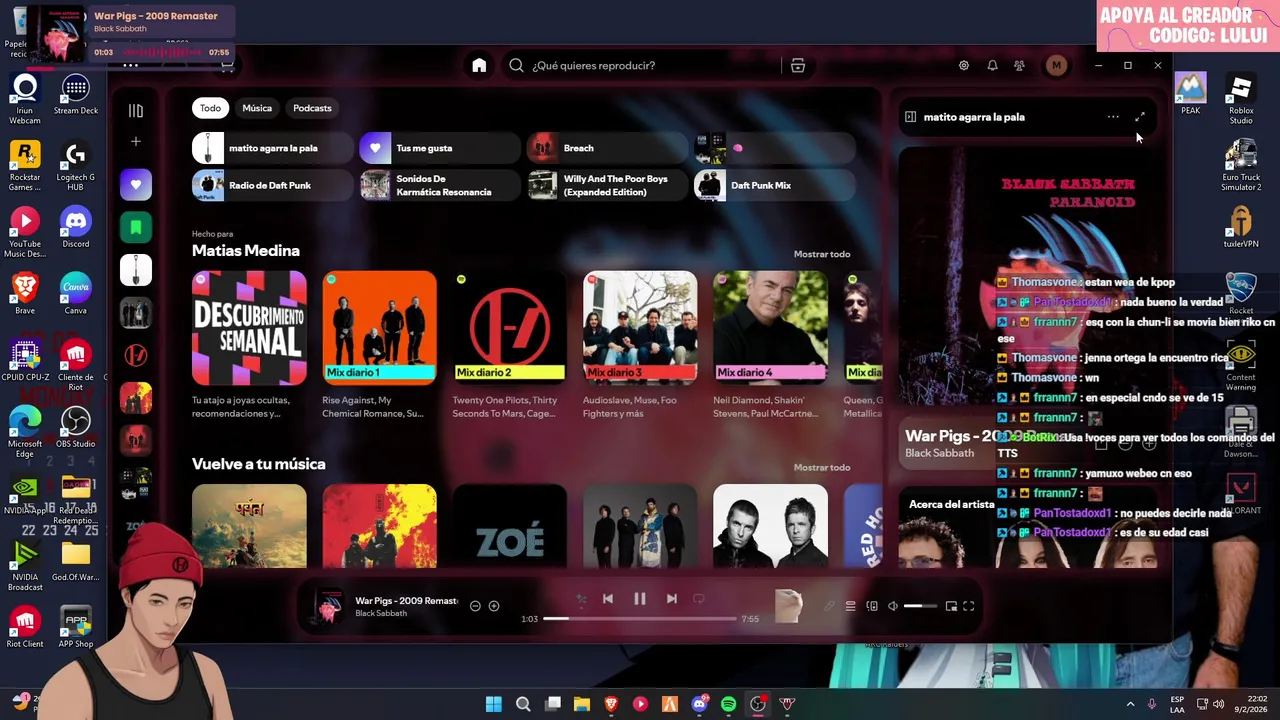Click 'Mostrar todo' for Vuelve a tu música
This screenshot has width=1280, height=720.
pyautogui.click(x=822, y=467)
